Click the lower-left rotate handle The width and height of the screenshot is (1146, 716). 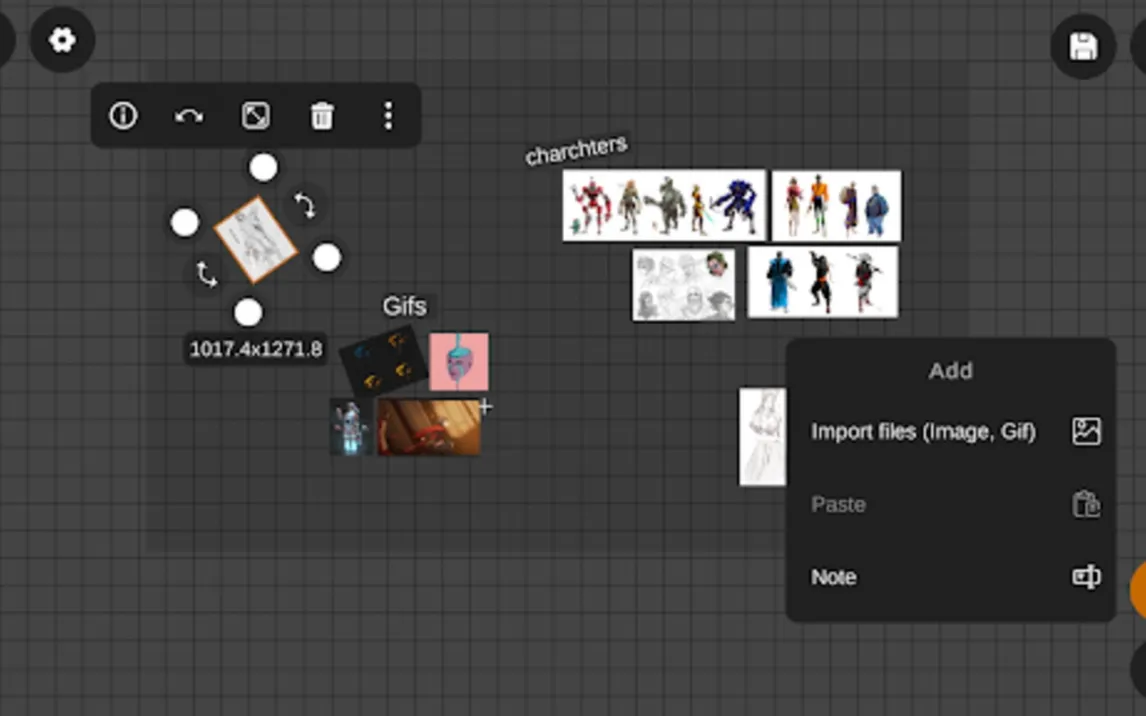207,274
